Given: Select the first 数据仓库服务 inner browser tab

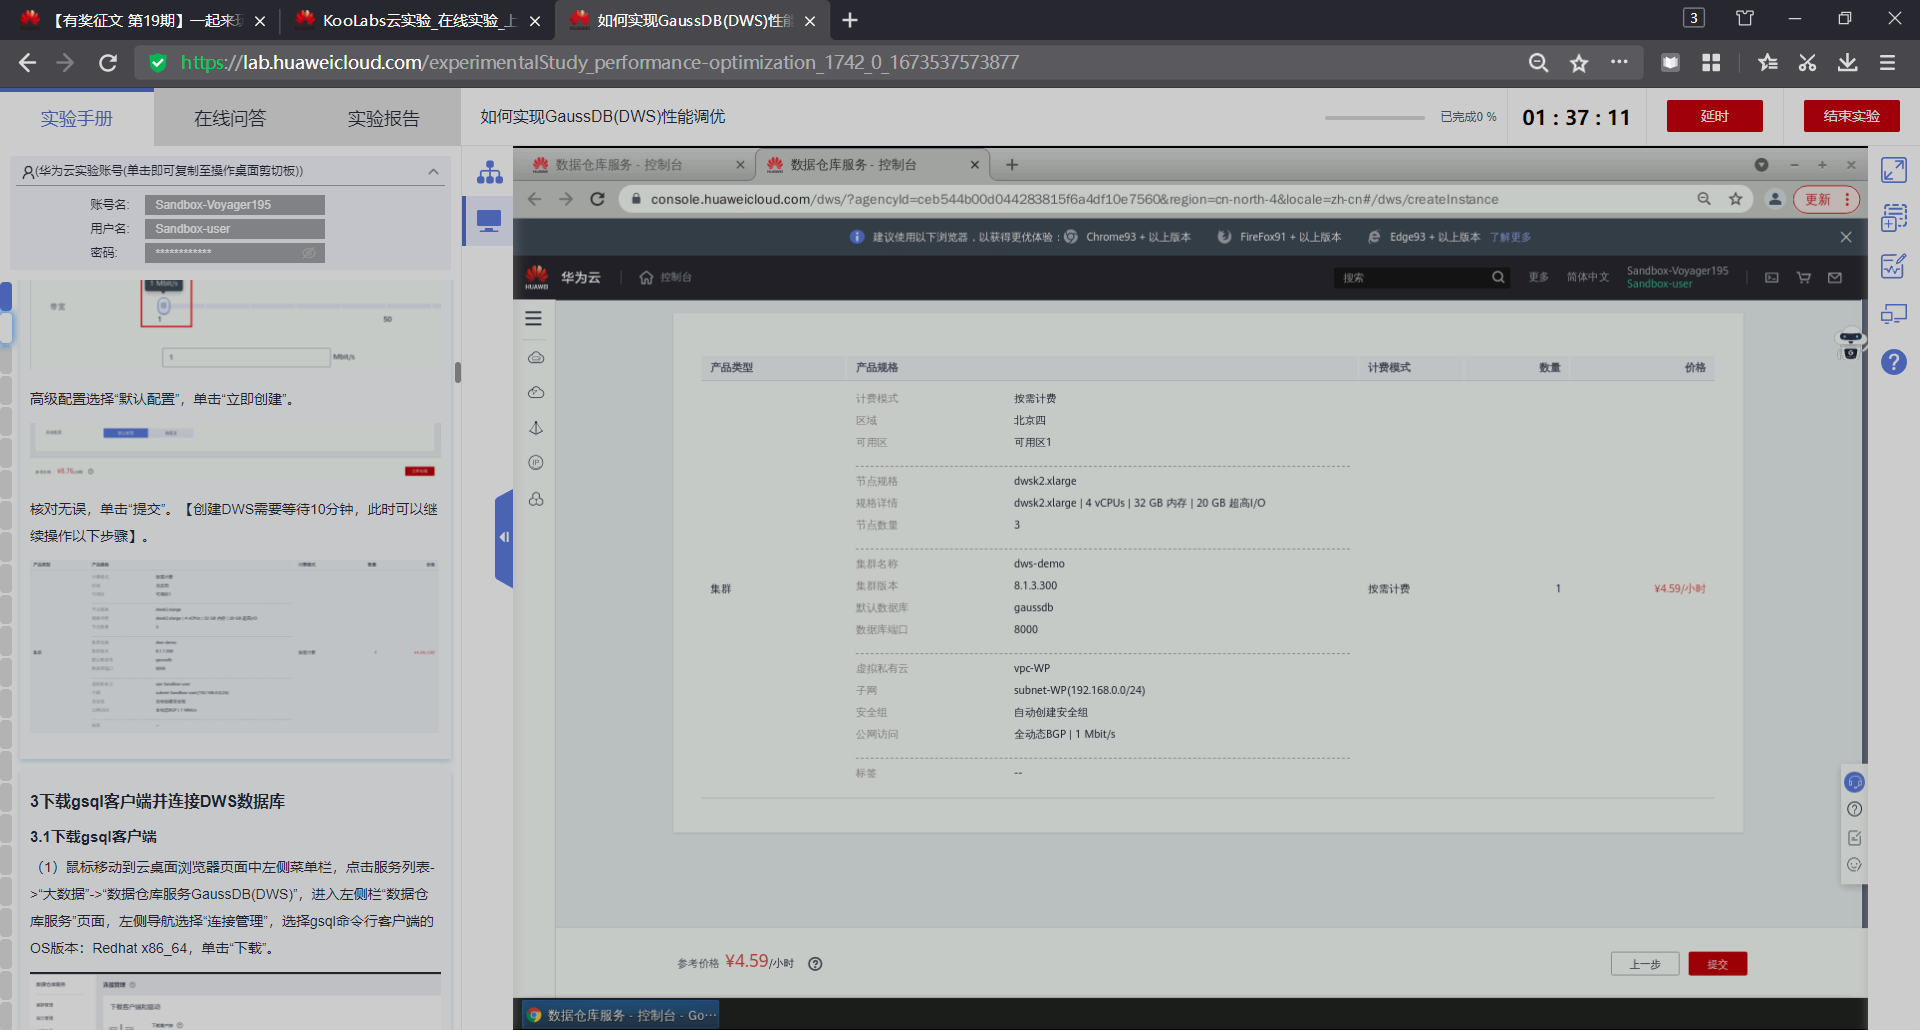Looking at the screenshot, I should (637, 165).
